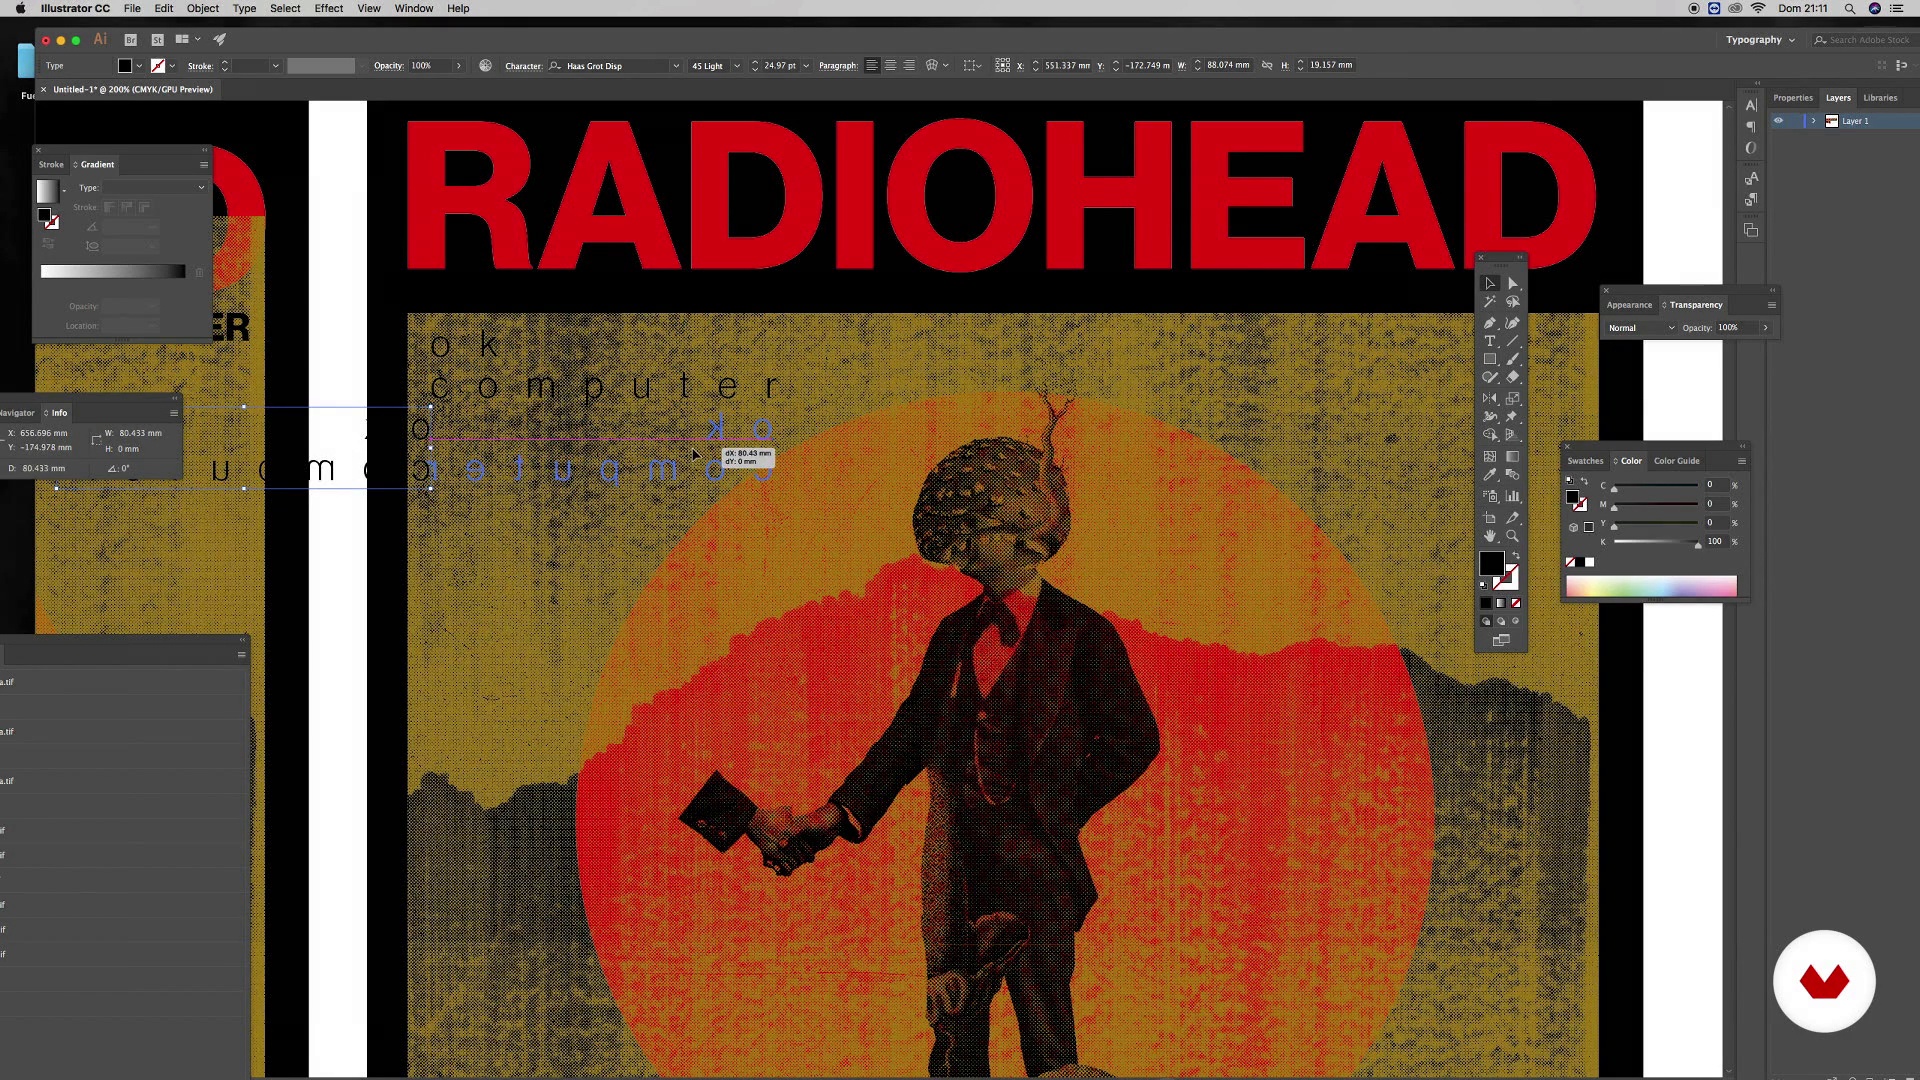
Task: Swap fill and stroke in toolbox
Action: 1516,555
